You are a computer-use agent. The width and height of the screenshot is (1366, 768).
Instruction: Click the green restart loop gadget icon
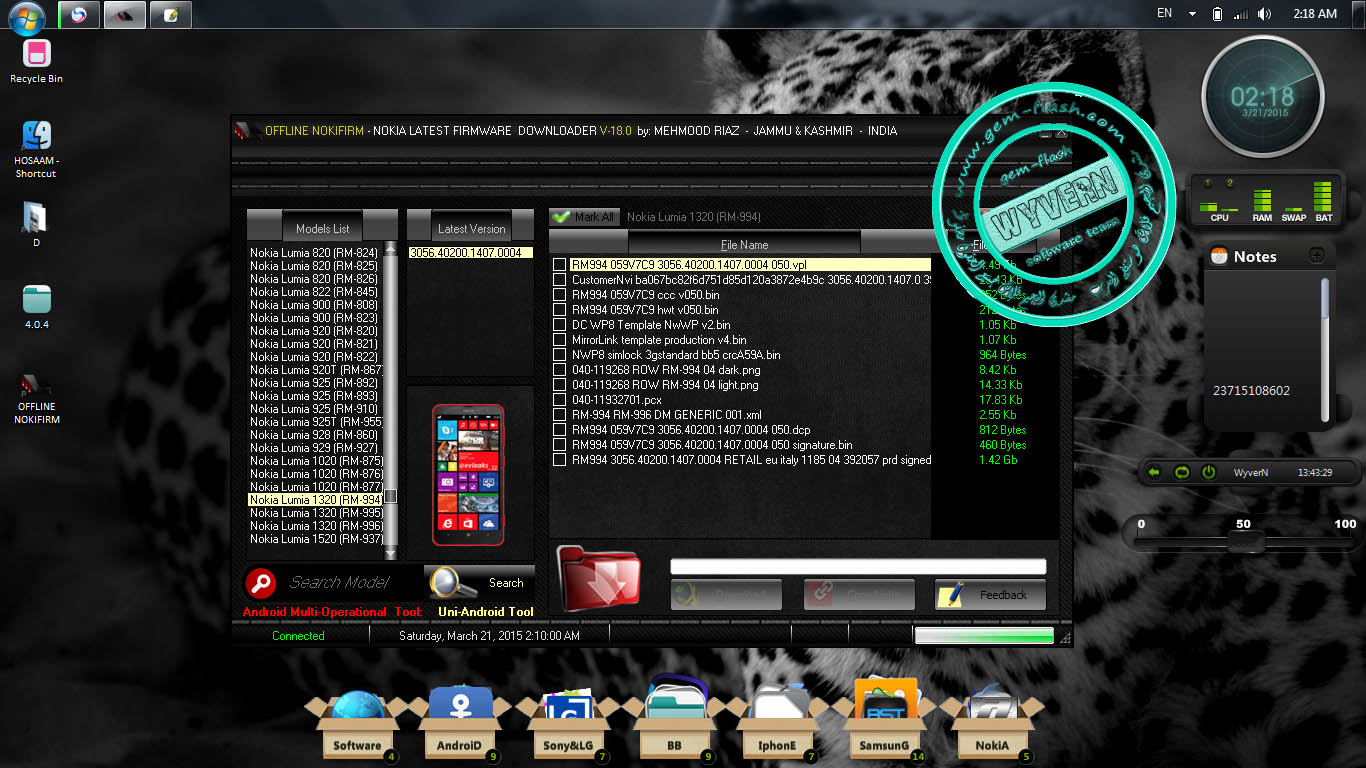point(1182,472)
